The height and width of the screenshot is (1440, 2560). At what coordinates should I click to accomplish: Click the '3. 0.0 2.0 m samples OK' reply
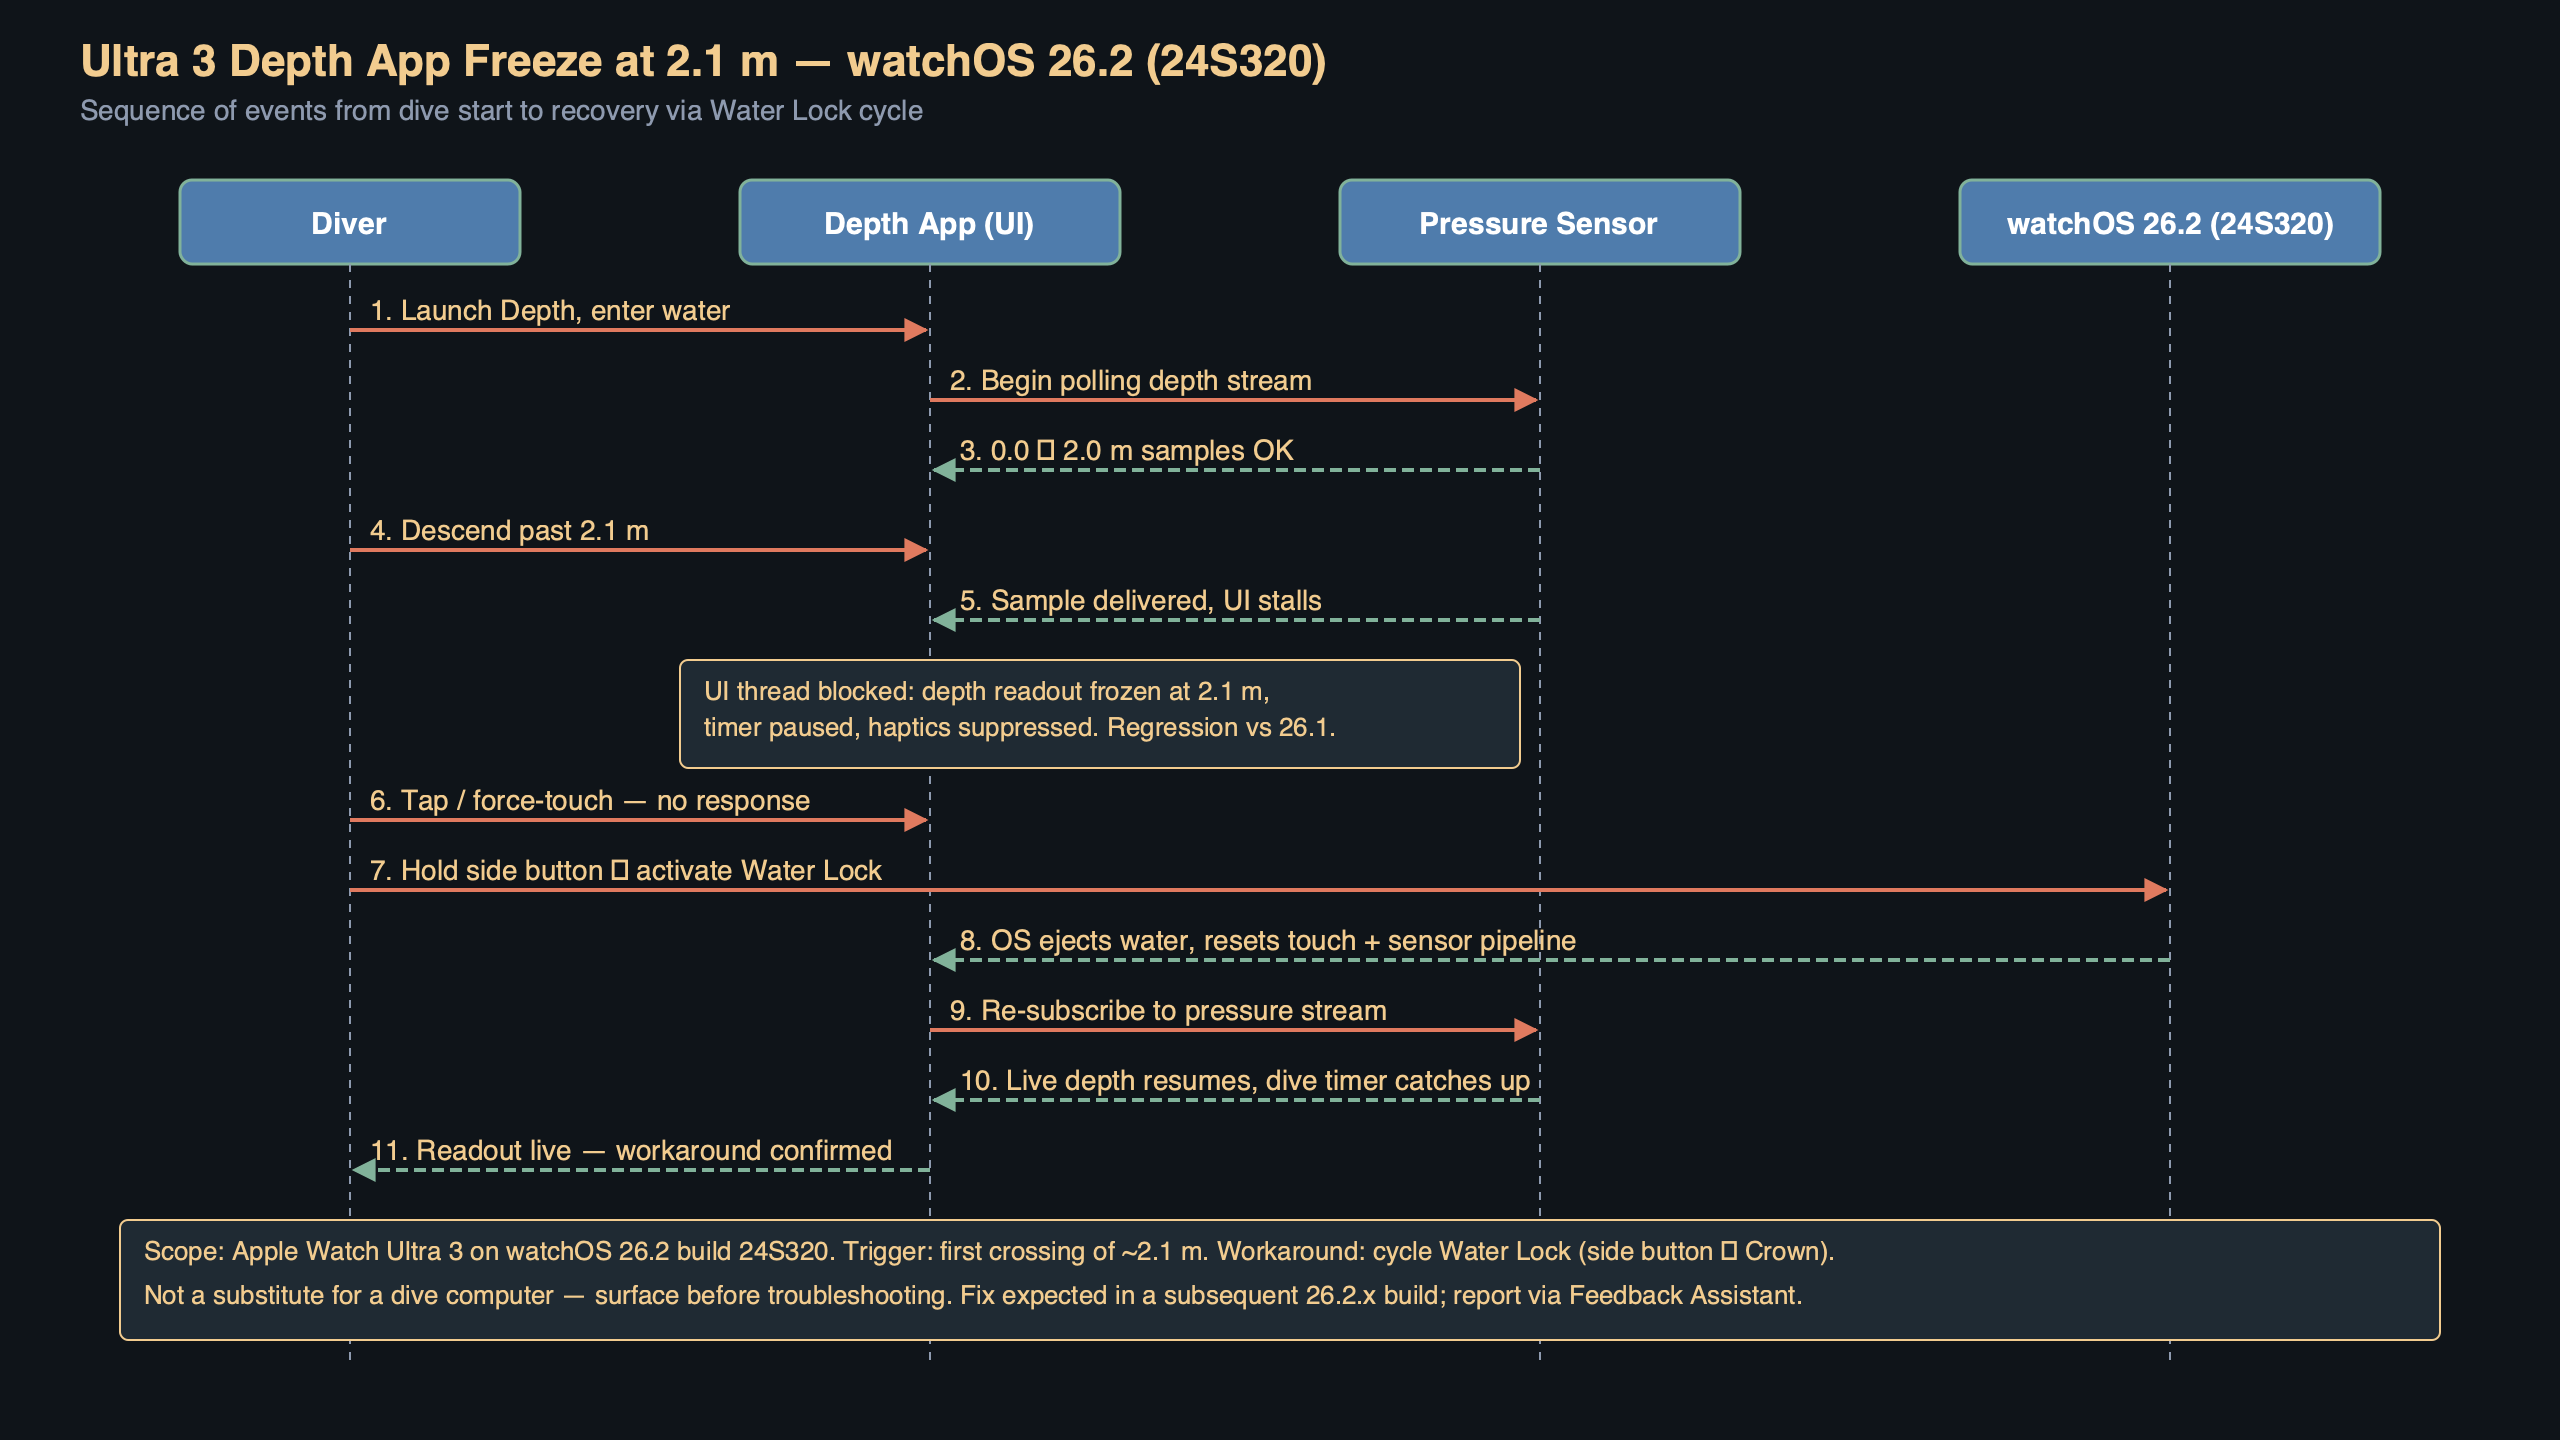point(1126,450)
